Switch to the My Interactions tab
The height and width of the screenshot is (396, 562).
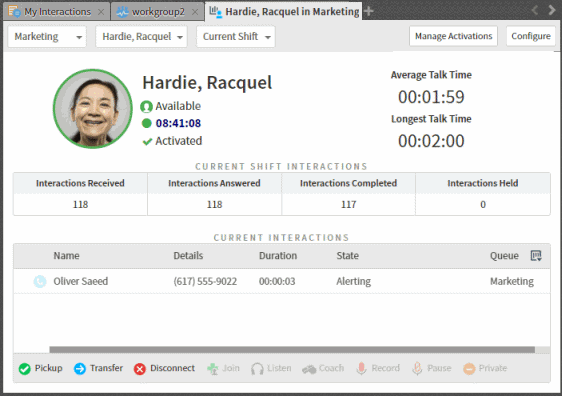(57, 12)
